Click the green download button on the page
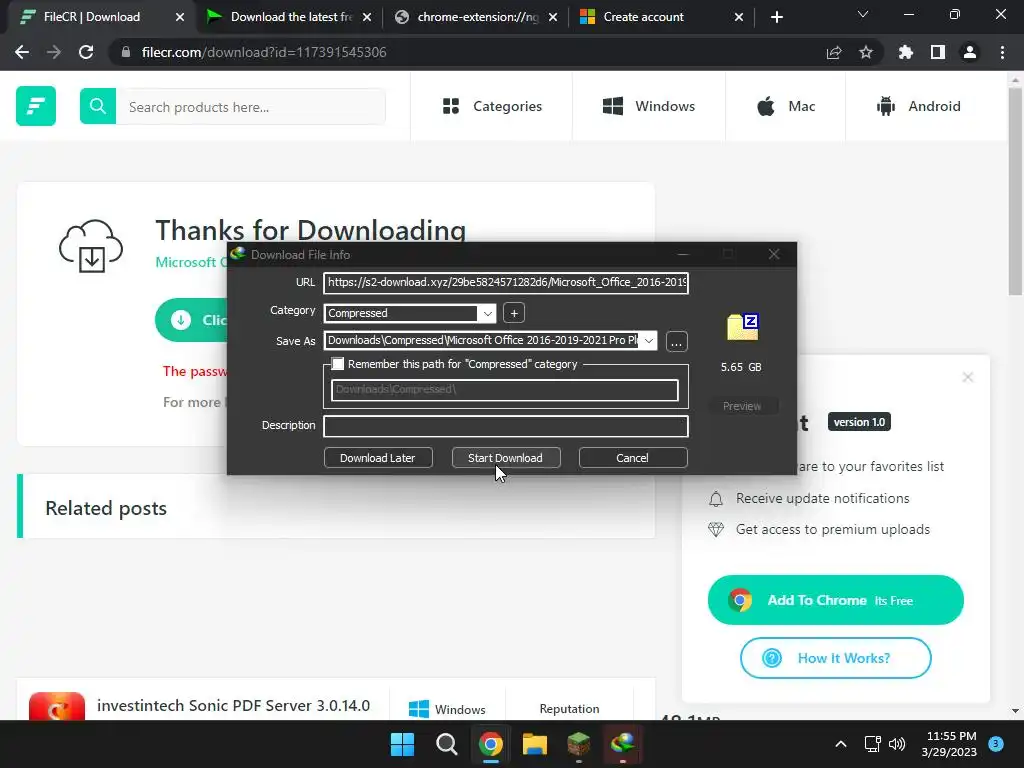The width and height of the screenshot is (1024, 768). (x=192, y=320)
